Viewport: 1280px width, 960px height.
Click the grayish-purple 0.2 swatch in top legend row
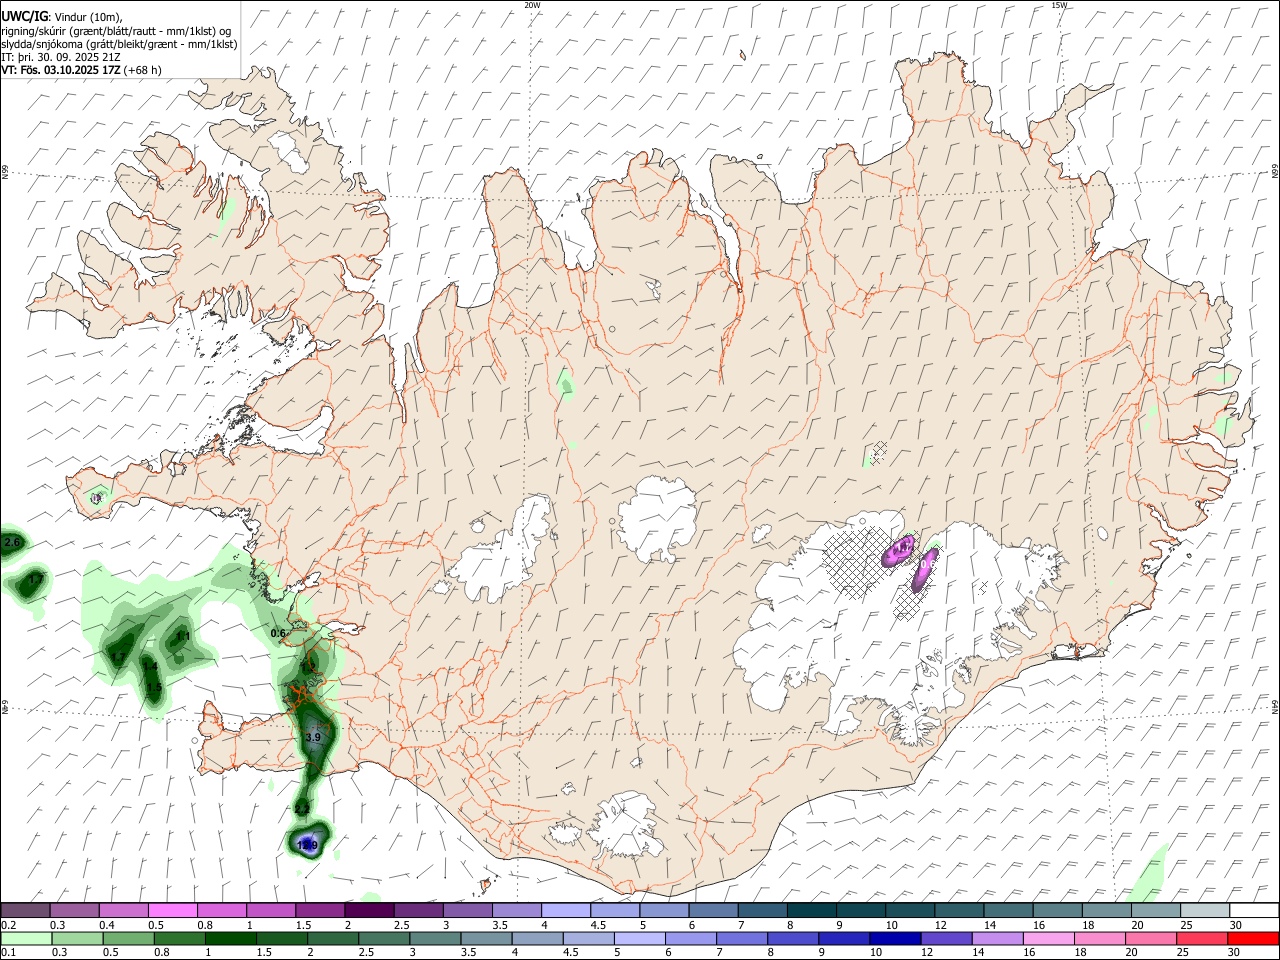(x=25, y=911)
